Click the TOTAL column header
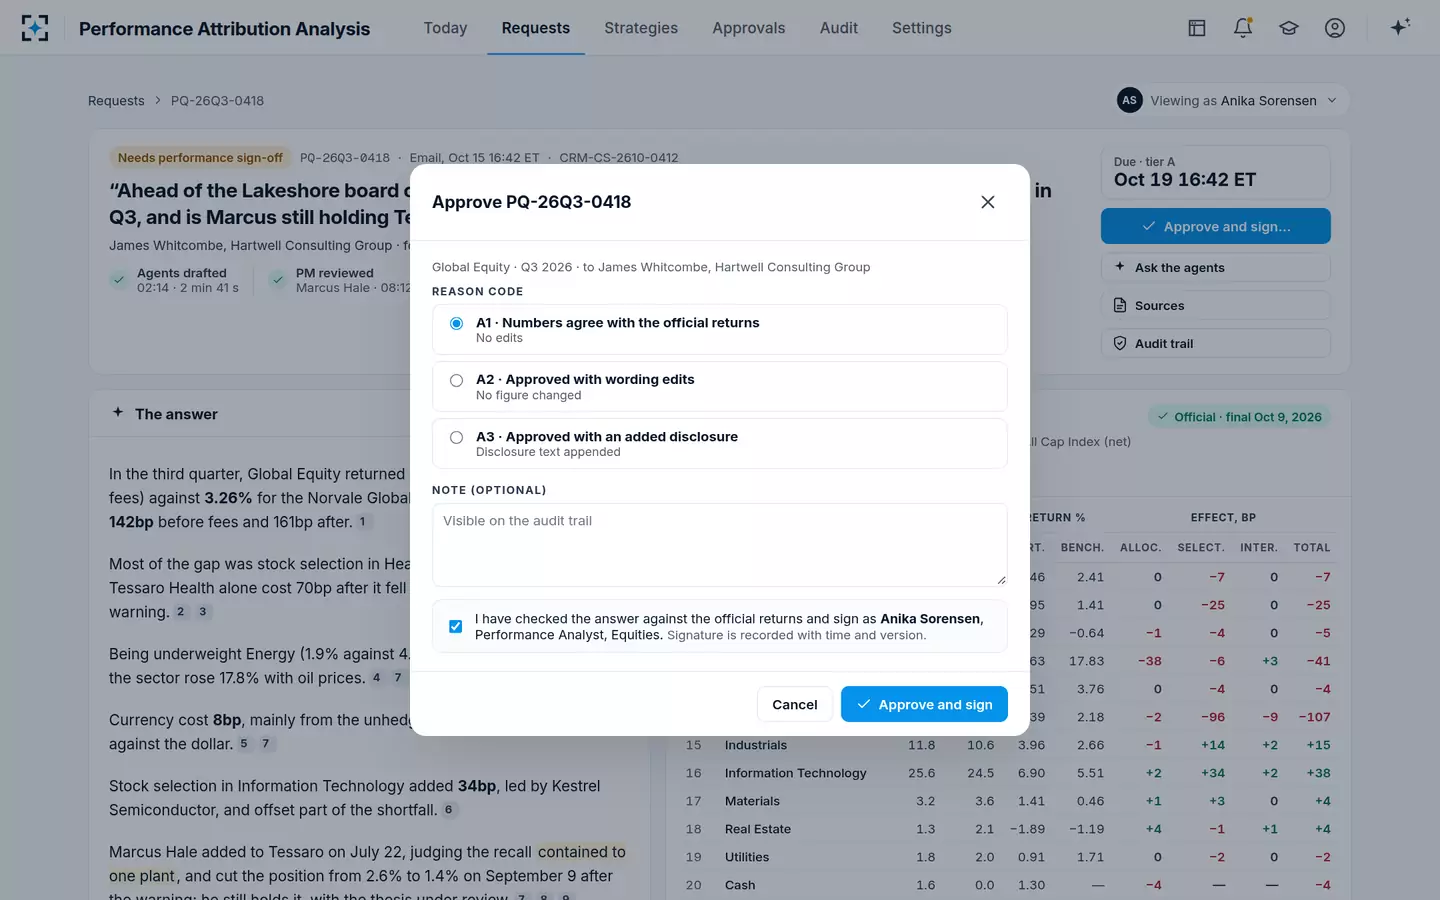Screen dimensions: 1440x900 [x=1312, y=547]
